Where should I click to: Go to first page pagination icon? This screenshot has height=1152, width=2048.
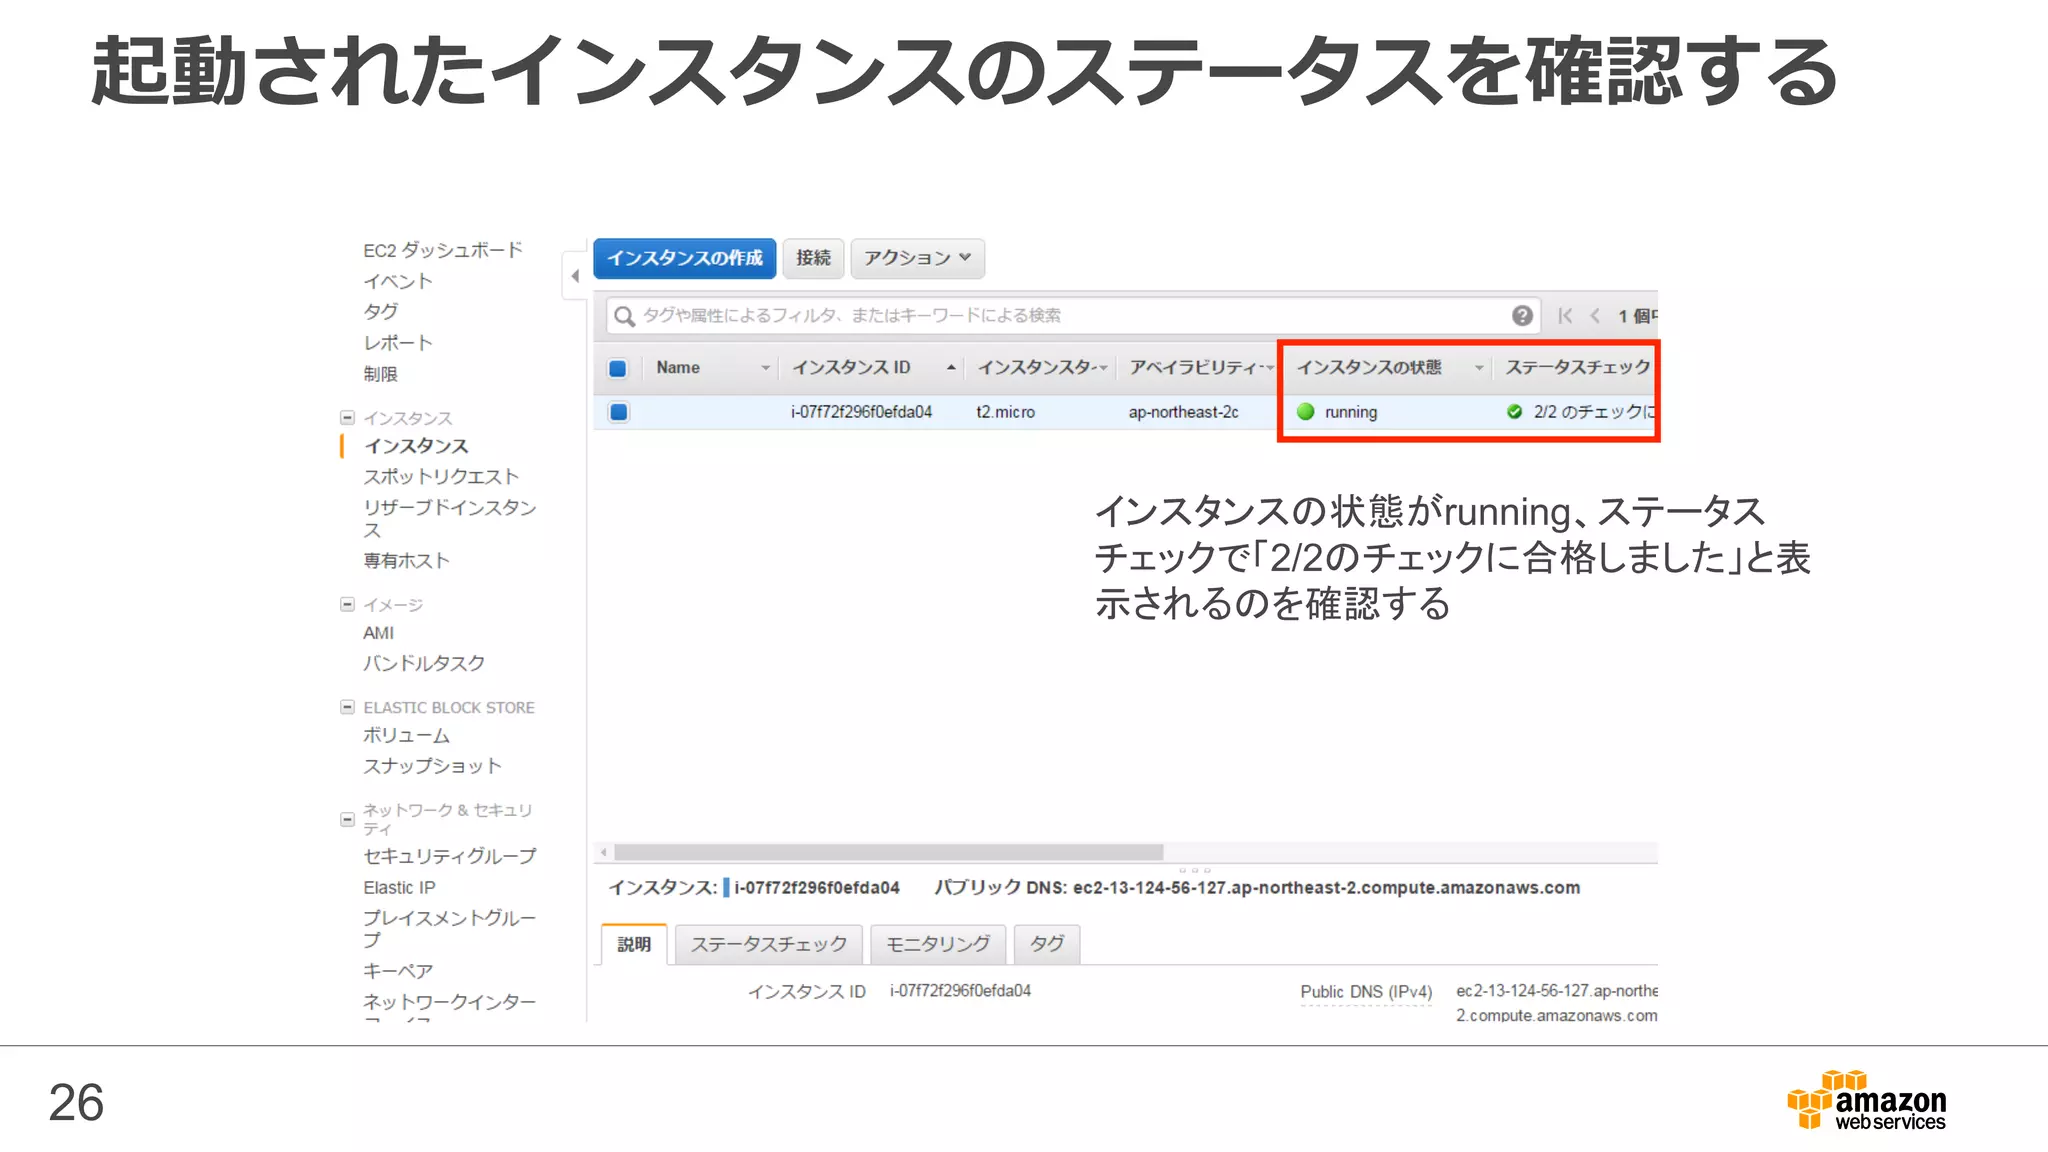coord(1565,316)
